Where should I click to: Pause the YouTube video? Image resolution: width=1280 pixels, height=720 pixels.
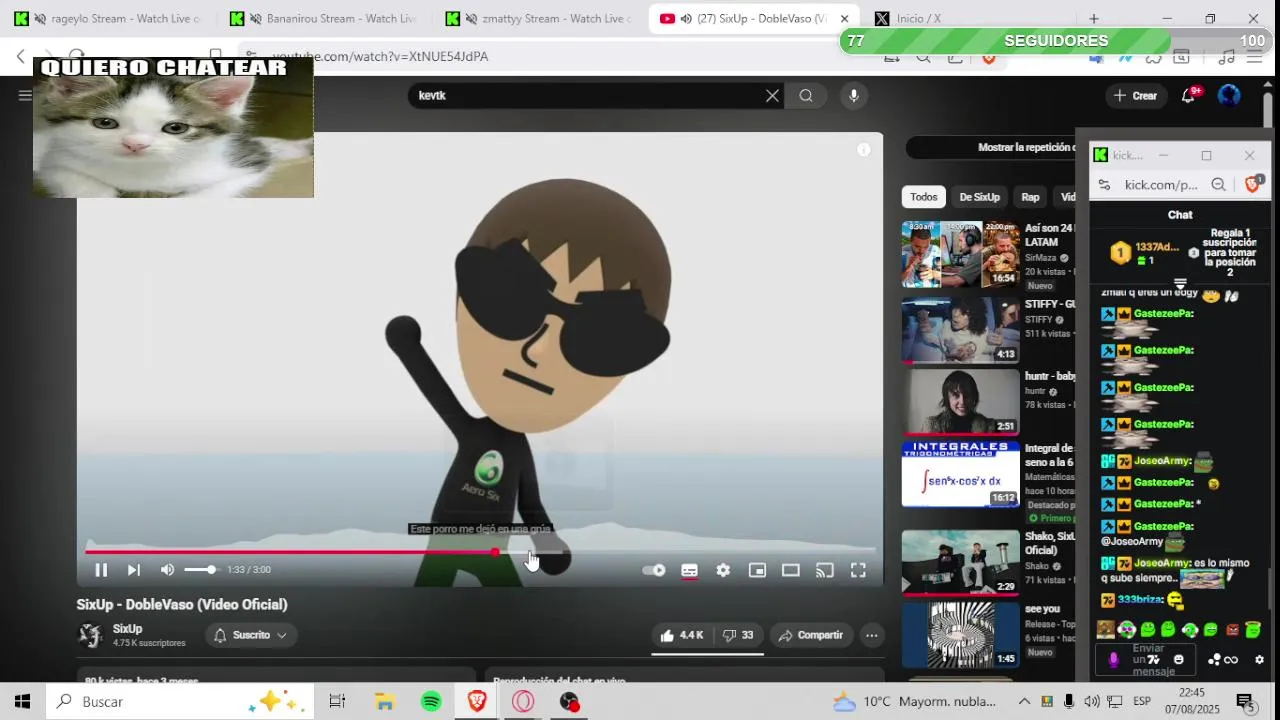101,570
